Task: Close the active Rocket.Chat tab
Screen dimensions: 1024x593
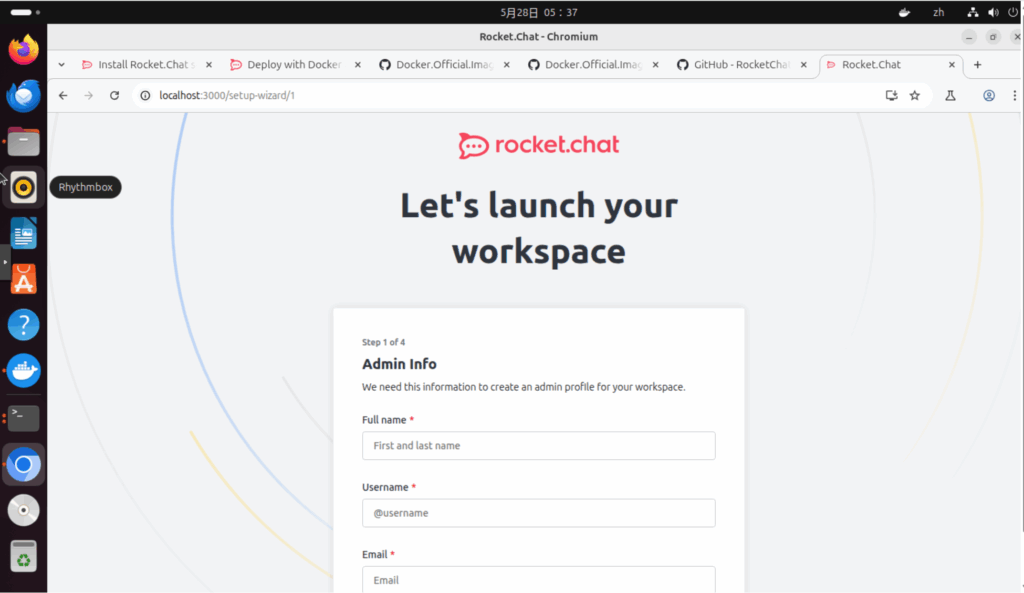Action: point(952,65)
